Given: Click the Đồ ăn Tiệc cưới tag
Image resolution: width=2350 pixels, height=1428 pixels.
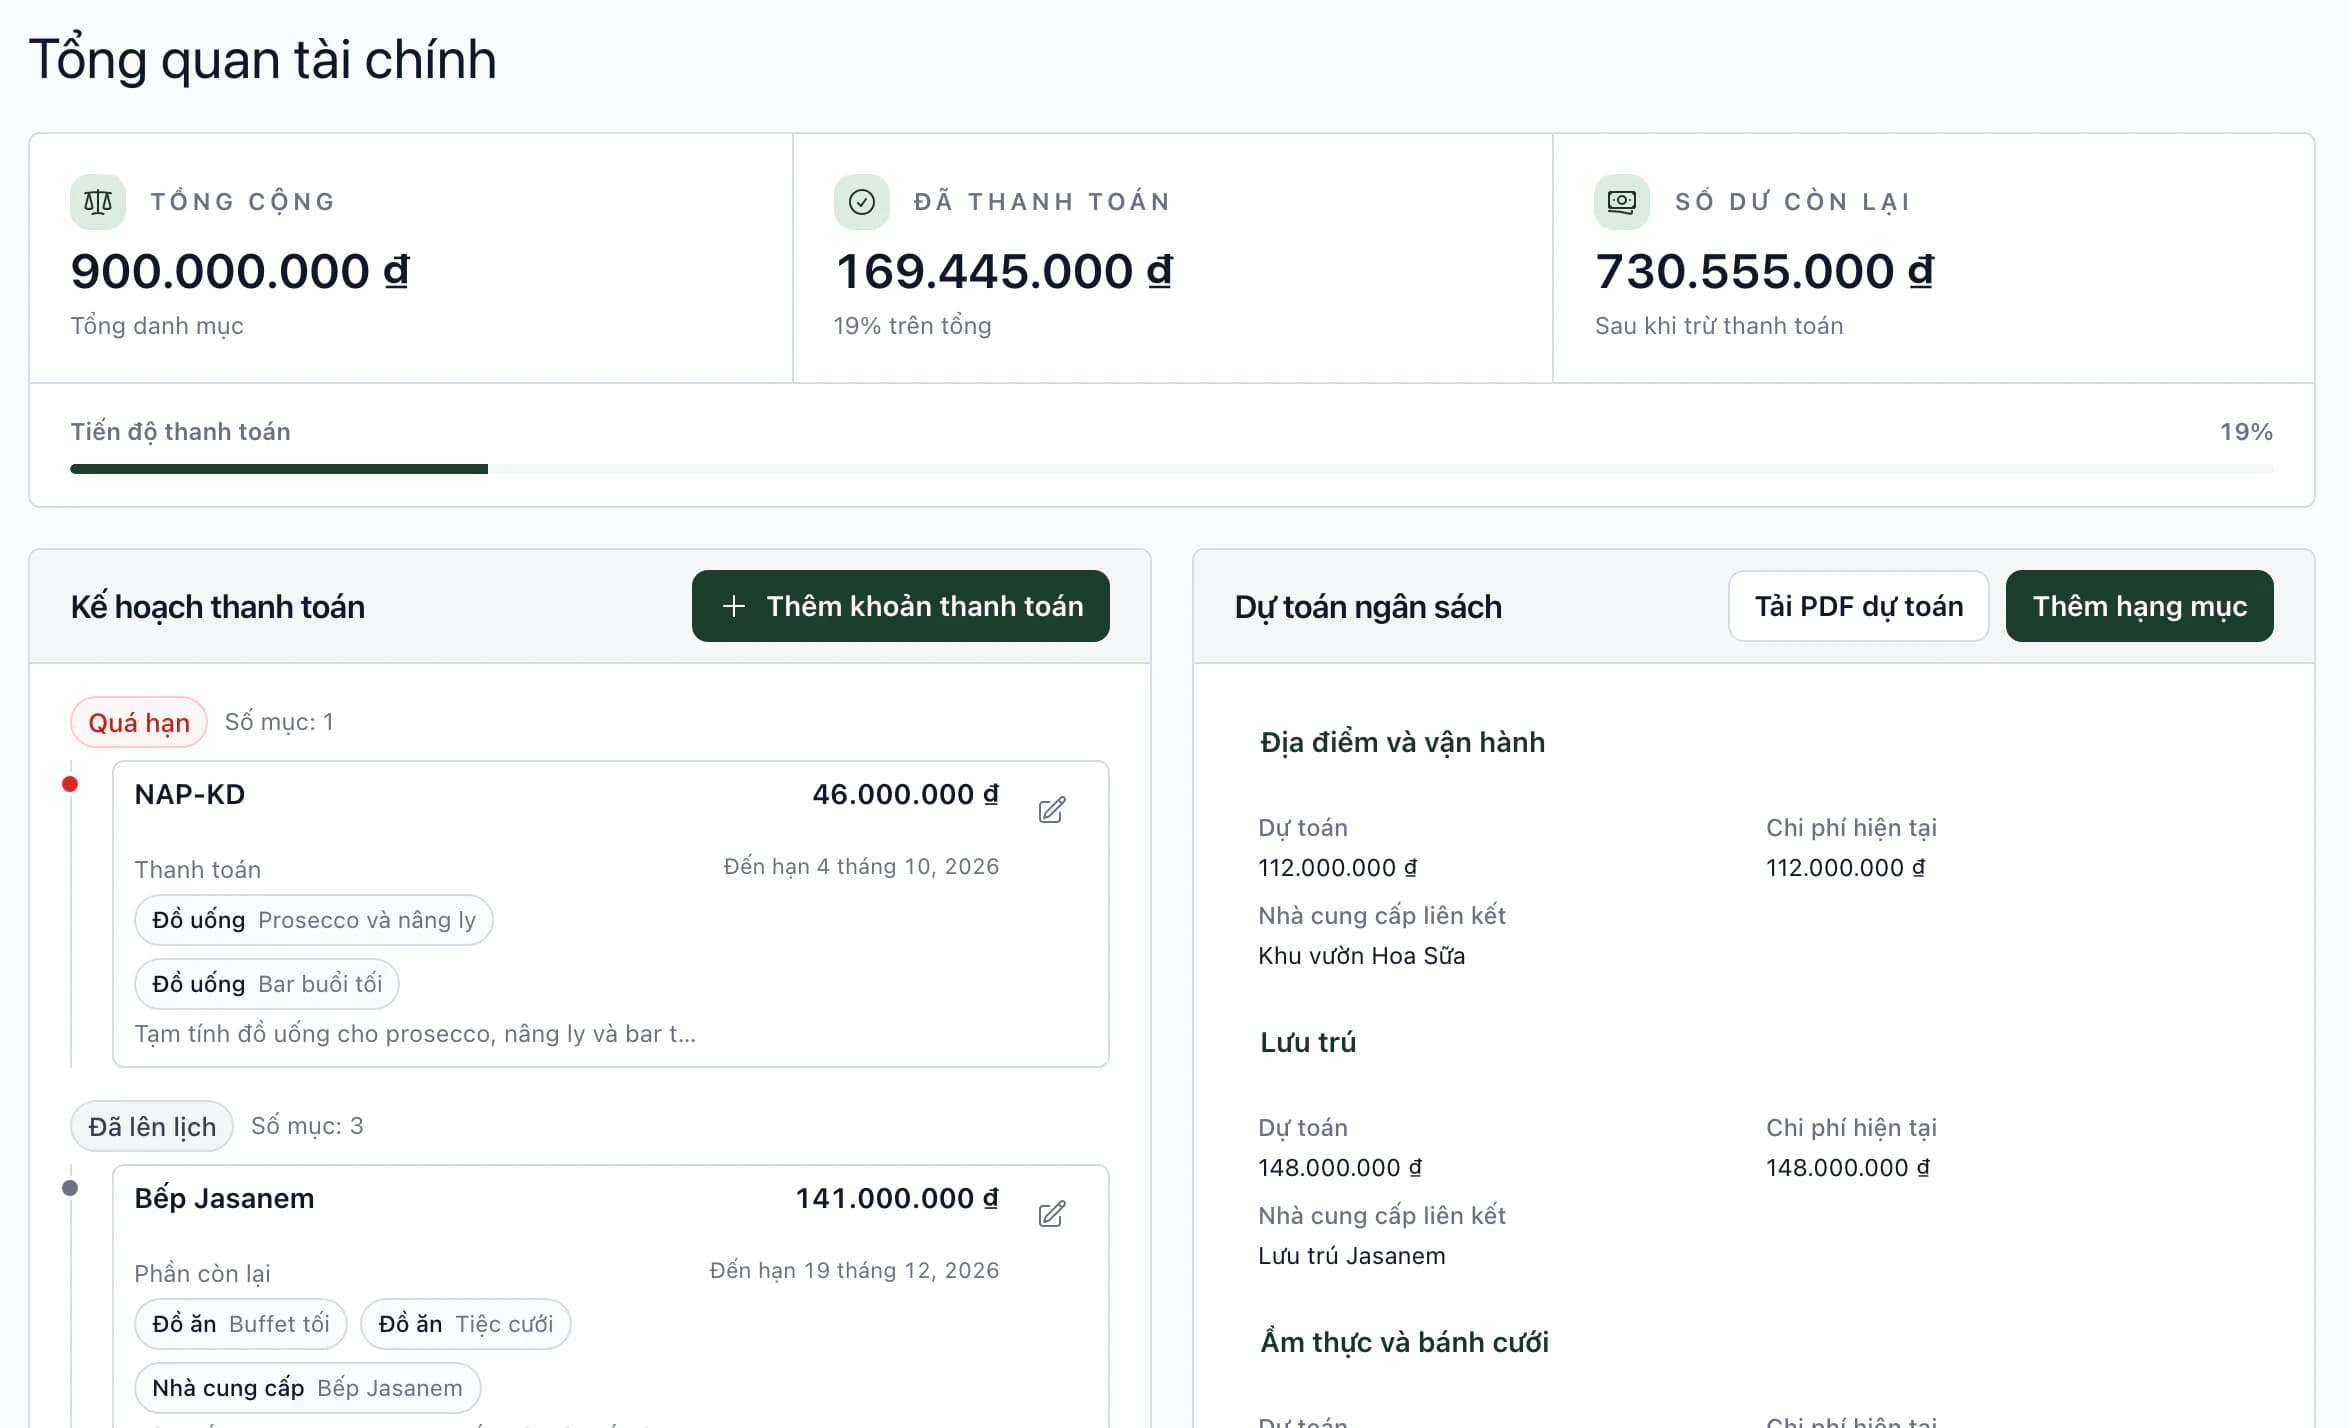Looking at the screenshot, I should coord(466,1324).
